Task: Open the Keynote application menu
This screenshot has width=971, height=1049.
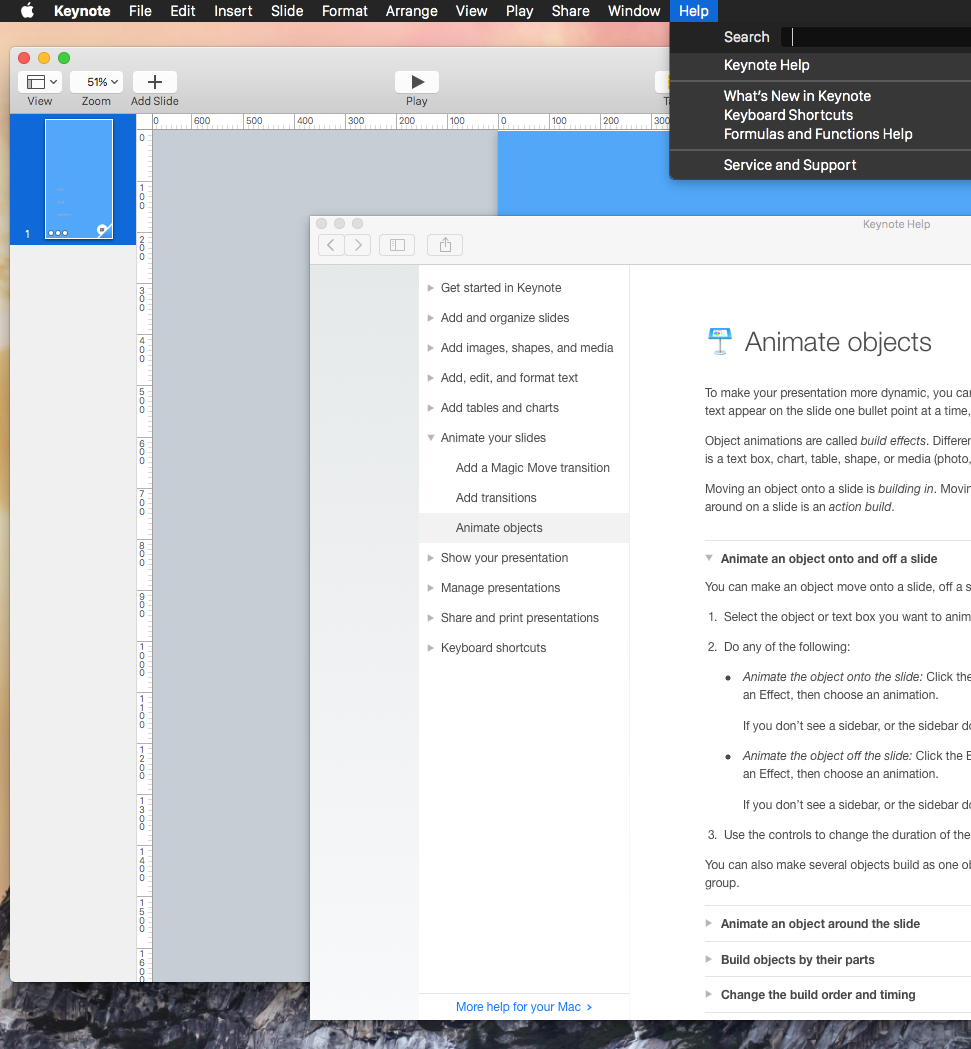Action: coord(82,11)
